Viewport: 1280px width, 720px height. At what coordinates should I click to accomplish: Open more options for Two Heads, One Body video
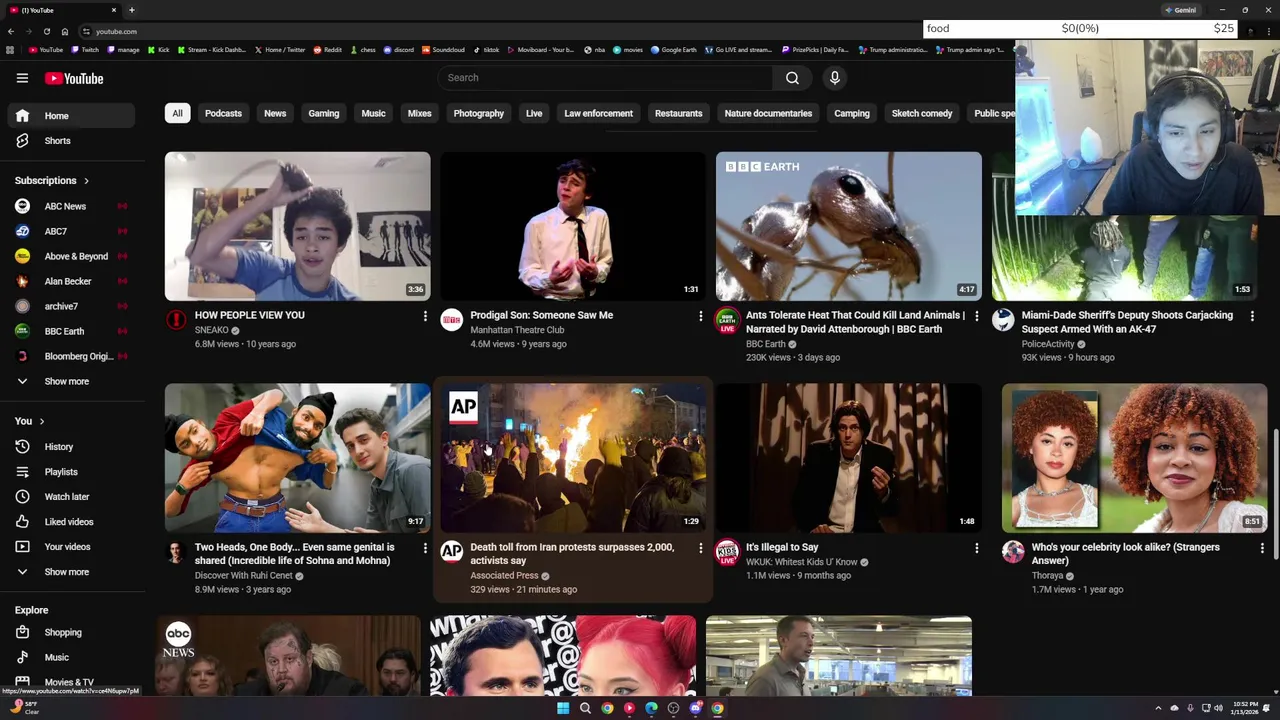point(425,548)
